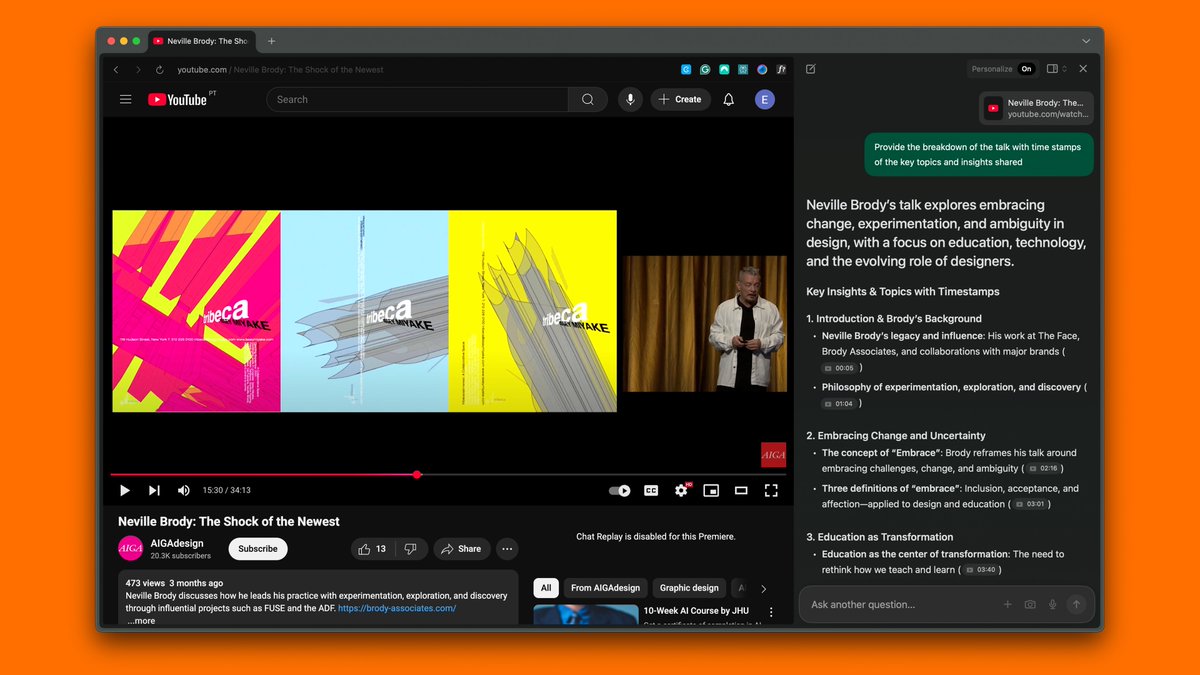Screen dimensions: 1200x675
Task: Subscribe to AIGAdesign
Action: [x=258, y=549]
